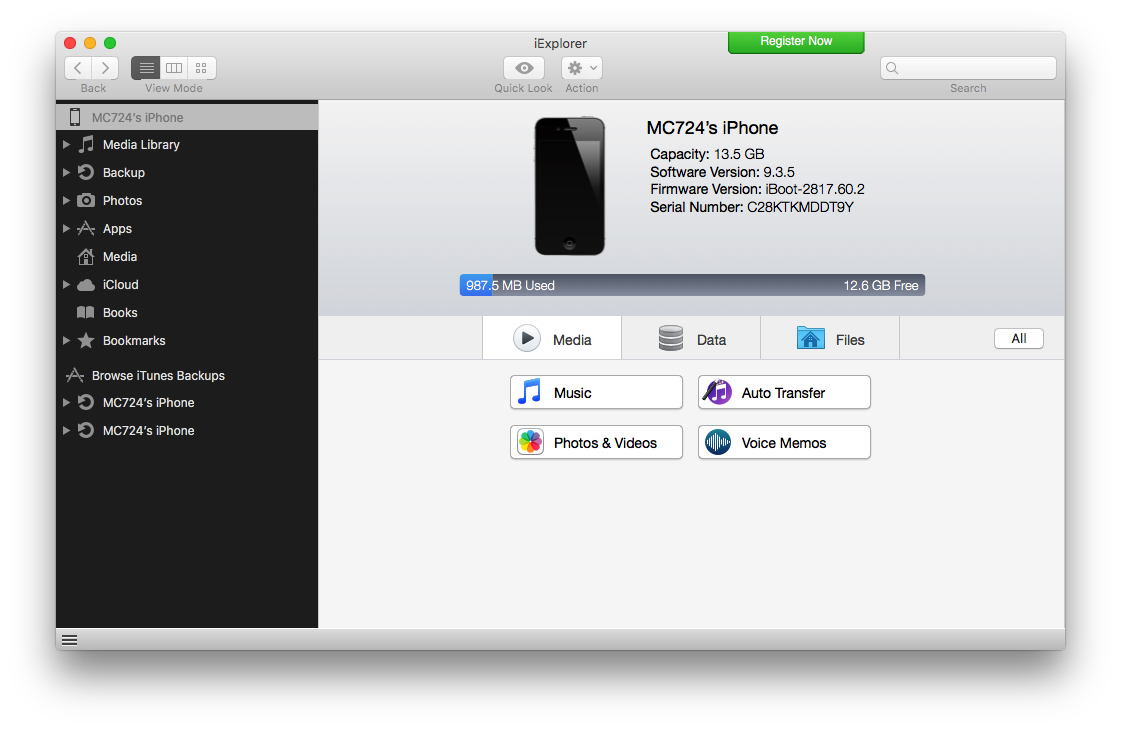Expand the Backup section in sidebar
Viewport: 1121px width, 730px height.
[66, 173]
